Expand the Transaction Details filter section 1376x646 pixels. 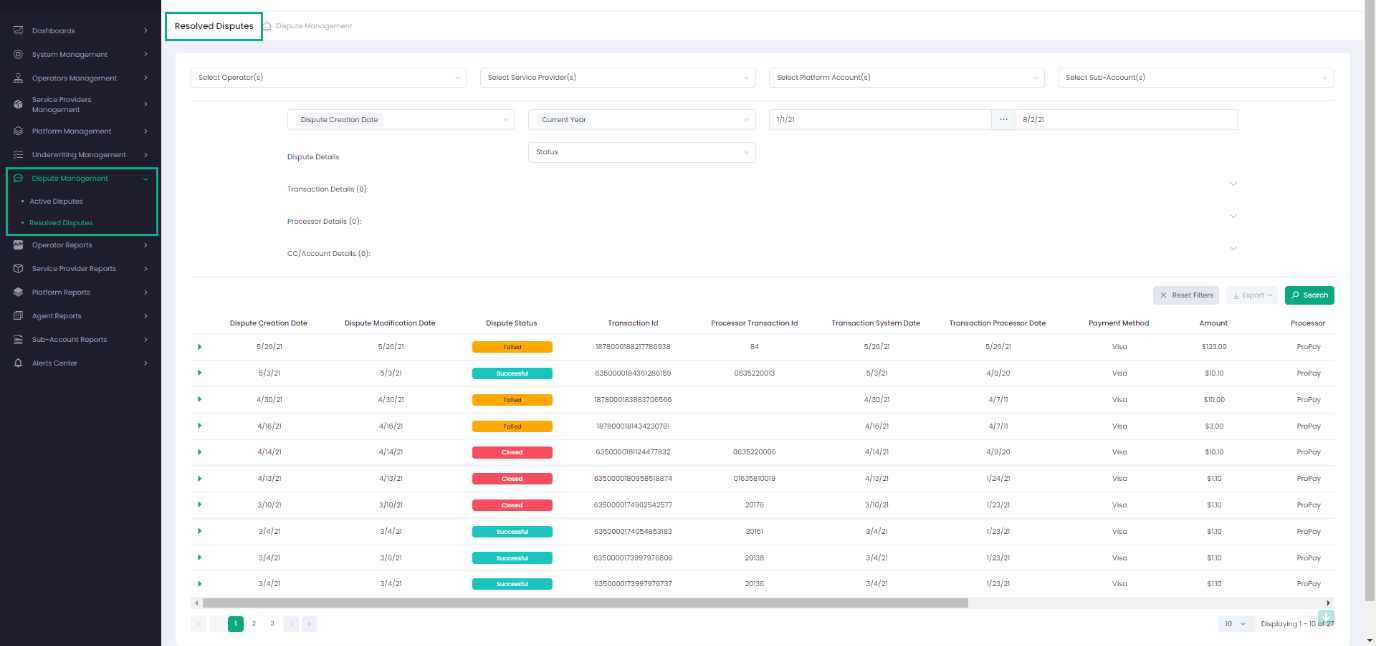1233,184
